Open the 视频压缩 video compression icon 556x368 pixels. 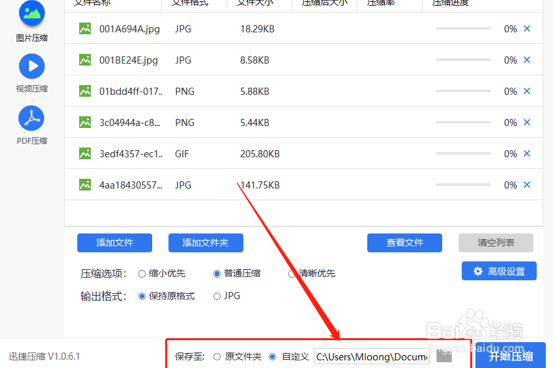coord(32,66)
